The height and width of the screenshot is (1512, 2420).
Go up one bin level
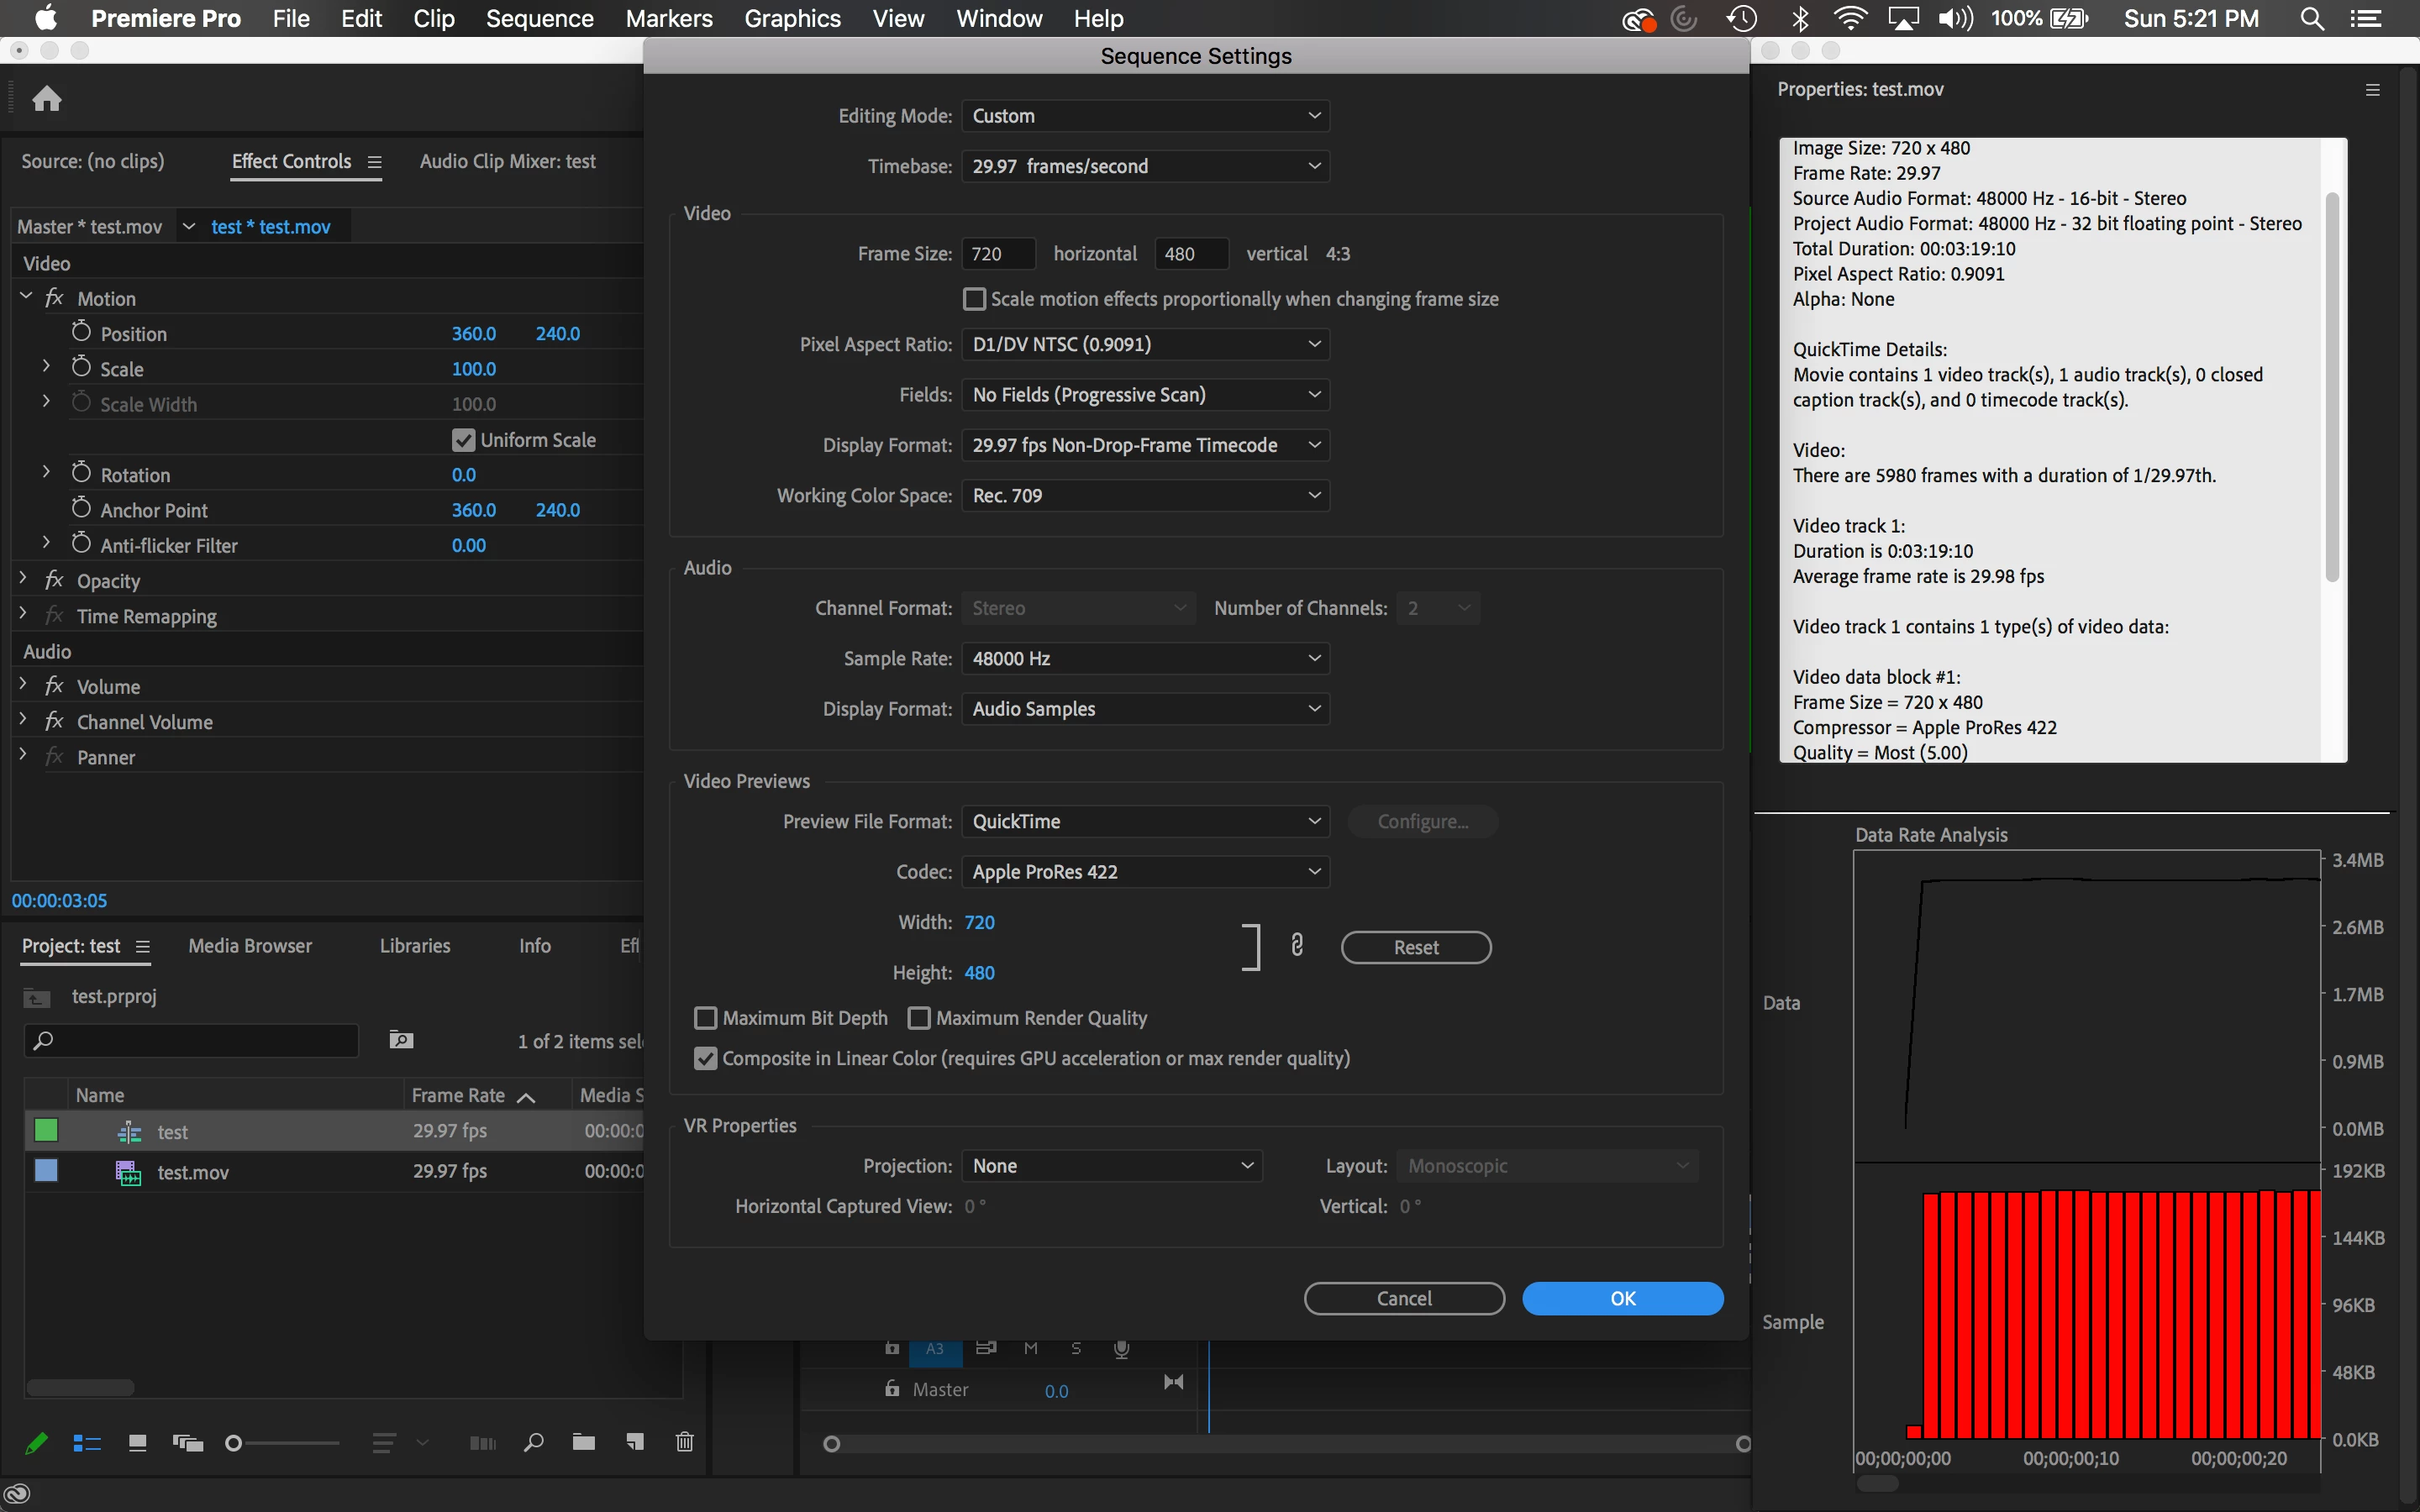[37, 997]
